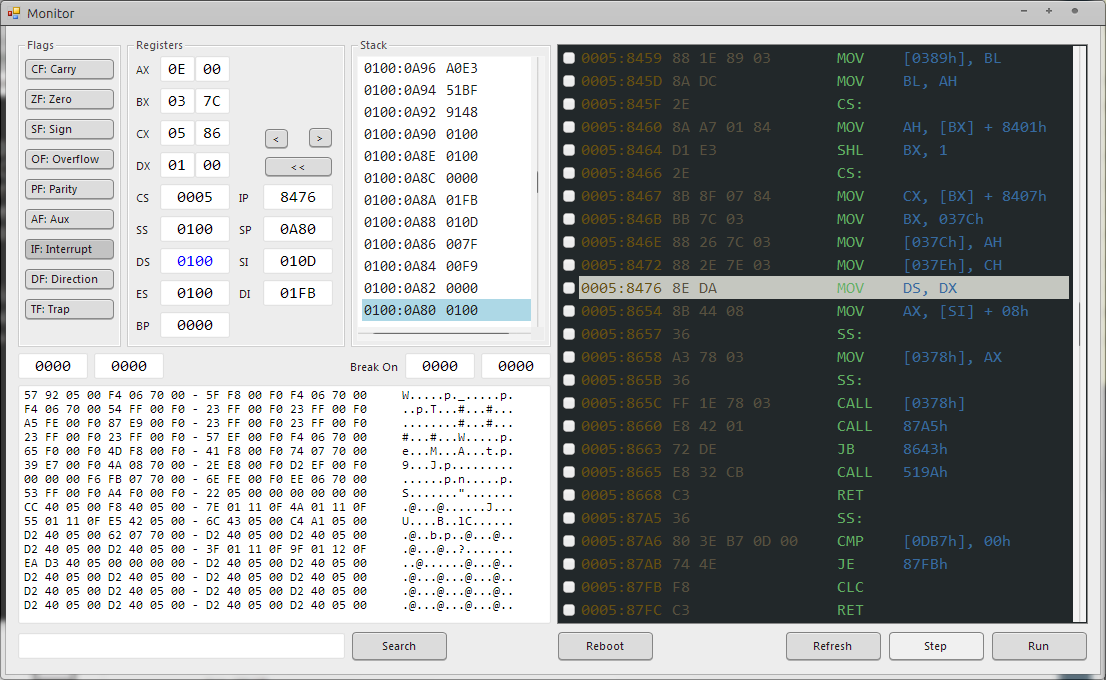This screenshot has width=1106, height=680.
Task: Click the IP register value field 8476
Action: [x=298, y=198]
